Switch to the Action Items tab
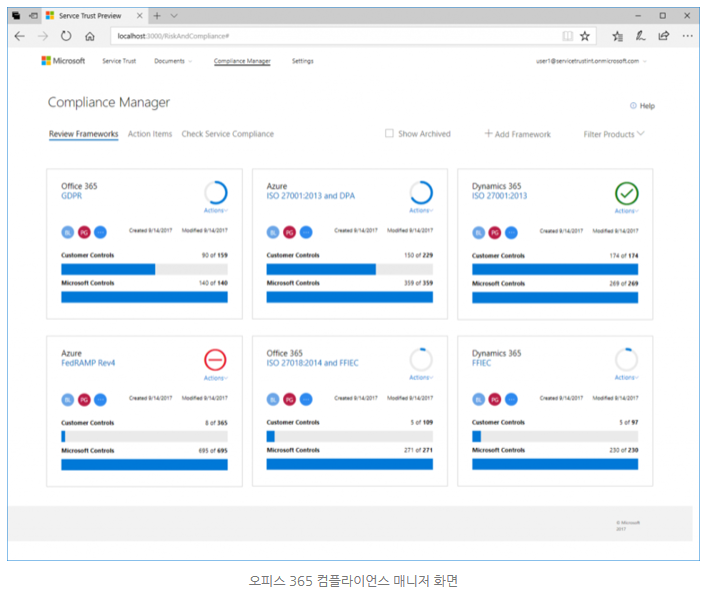The width and height of the screenshot is (707, 596). (150, 134)
